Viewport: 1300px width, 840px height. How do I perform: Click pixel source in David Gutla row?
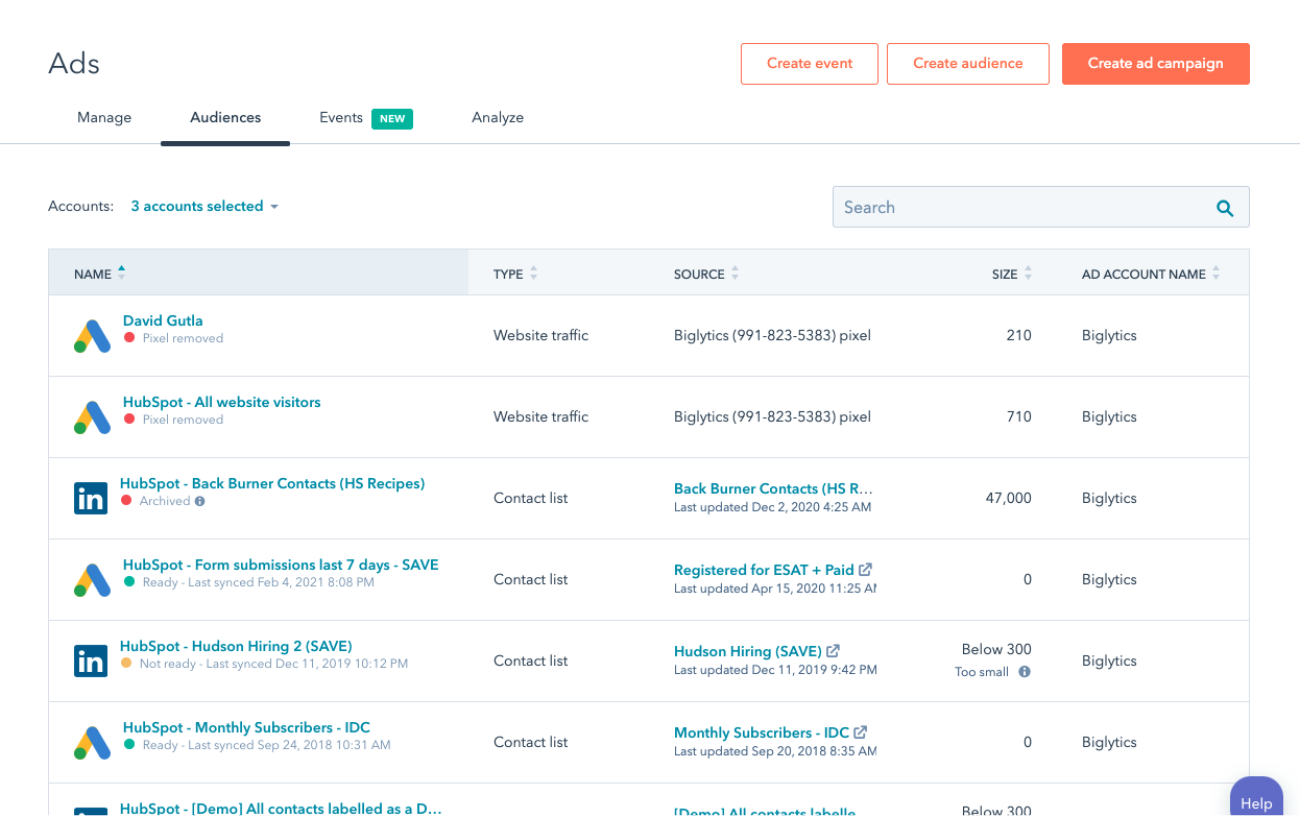(x=772, y=335)
